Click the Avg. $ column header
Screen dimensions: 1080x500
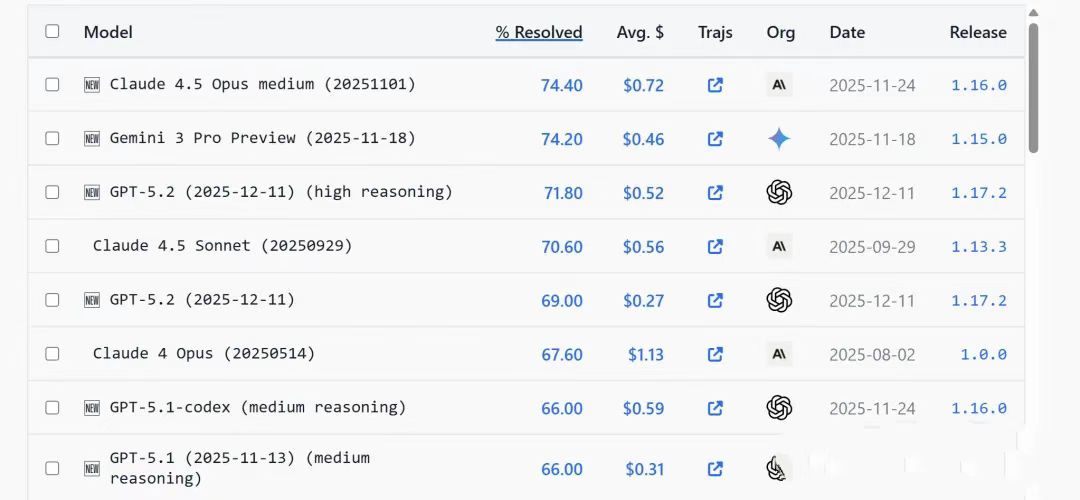click(x=640, y=32)
